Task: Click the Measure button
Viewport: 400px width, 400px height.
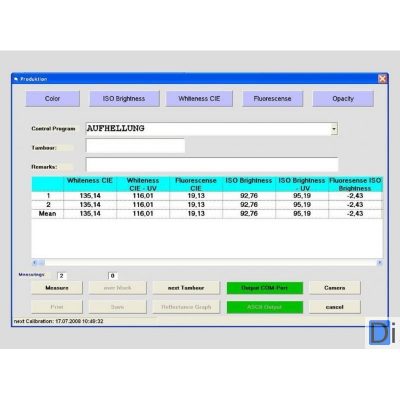Action: (57, 288)
